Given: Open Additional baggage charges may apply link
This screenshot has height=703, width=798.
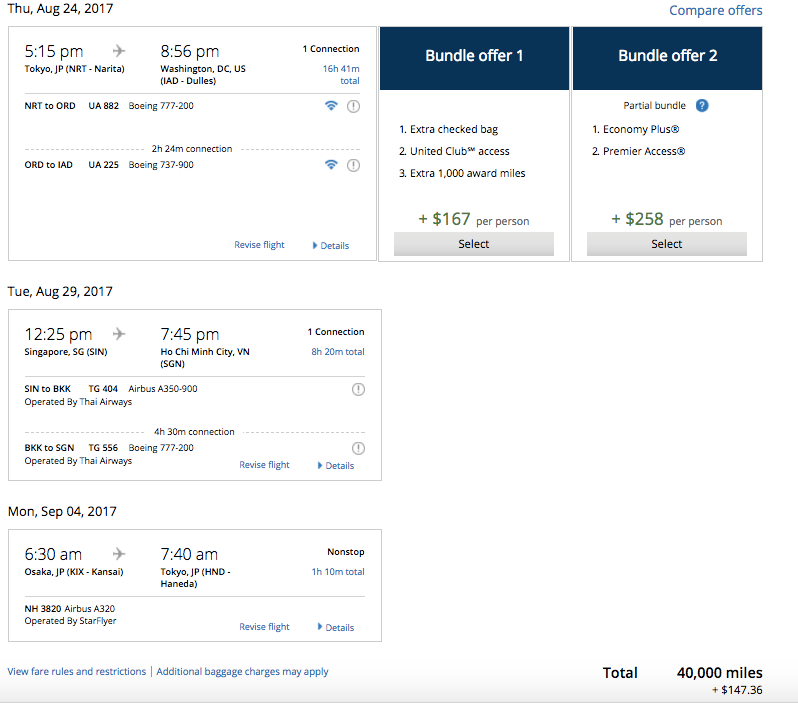Looking at the screenshot, I should pyautogui.click(x=242, y=672).
